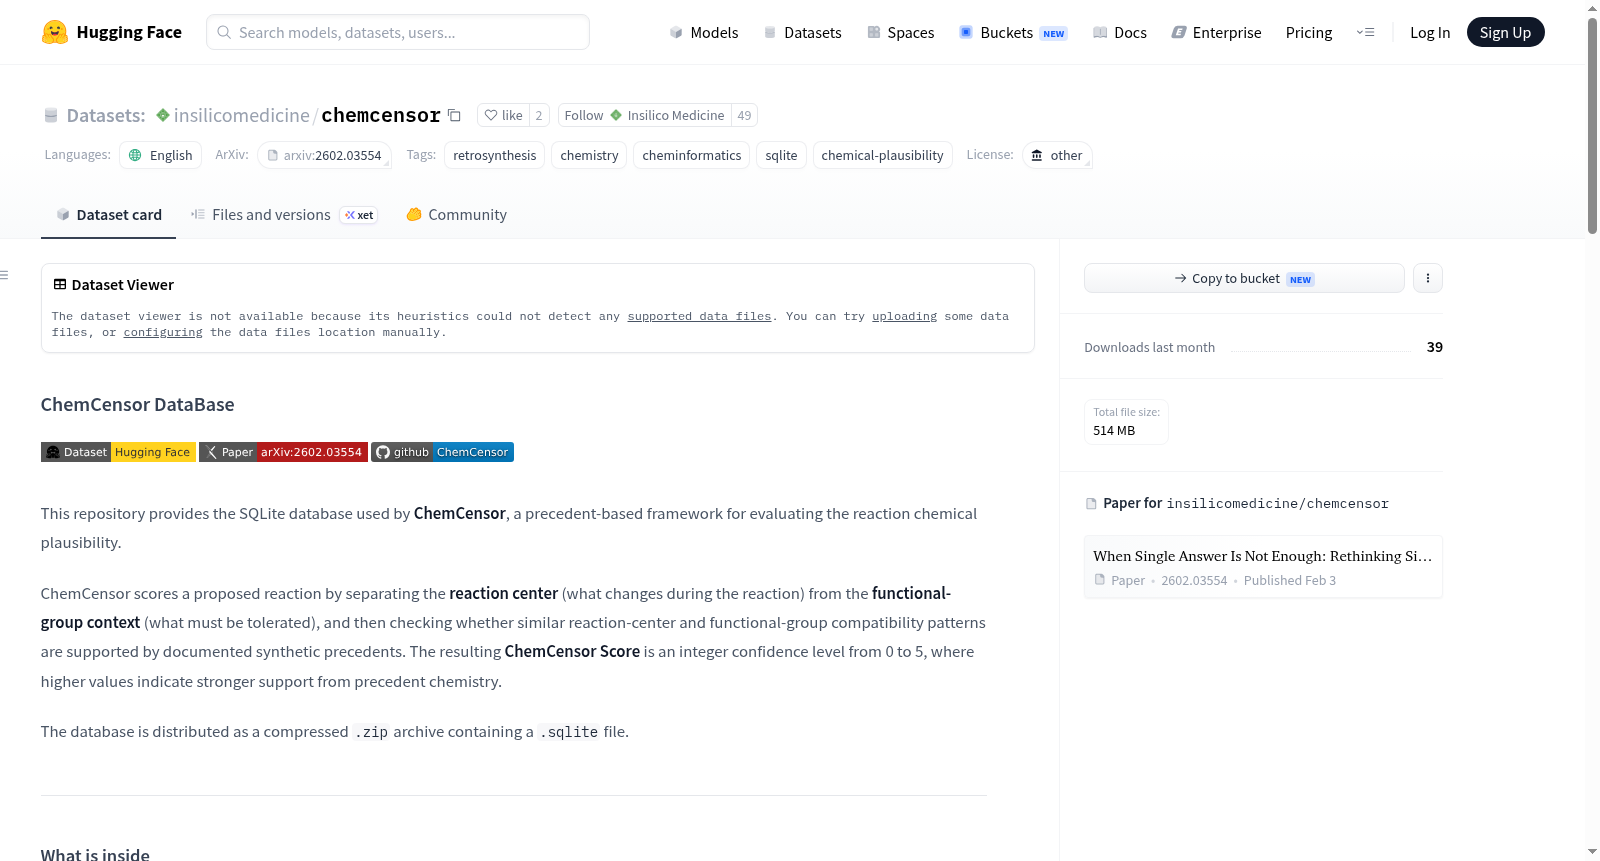This screenshot has width=1600, height=861.
Task: Click the heart like button
Action: click(503, 115)
